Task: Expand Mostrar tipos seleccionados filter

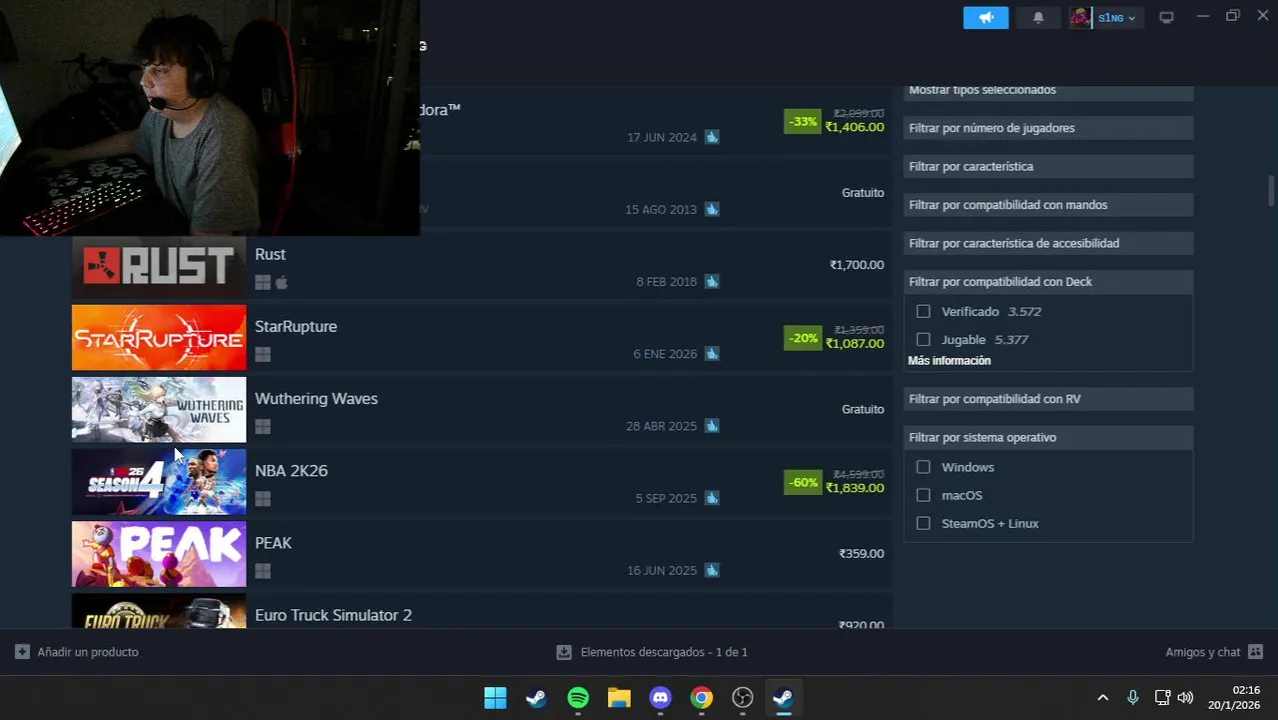Action: click(x=1048, y=90)
